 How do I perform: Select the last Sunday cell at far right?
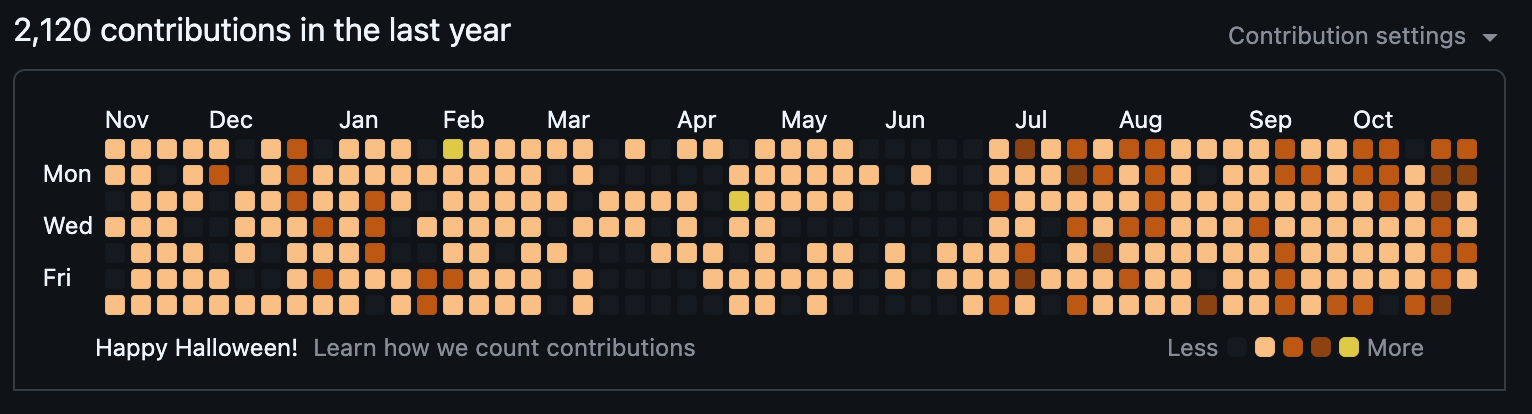(x=1467, y=149)
